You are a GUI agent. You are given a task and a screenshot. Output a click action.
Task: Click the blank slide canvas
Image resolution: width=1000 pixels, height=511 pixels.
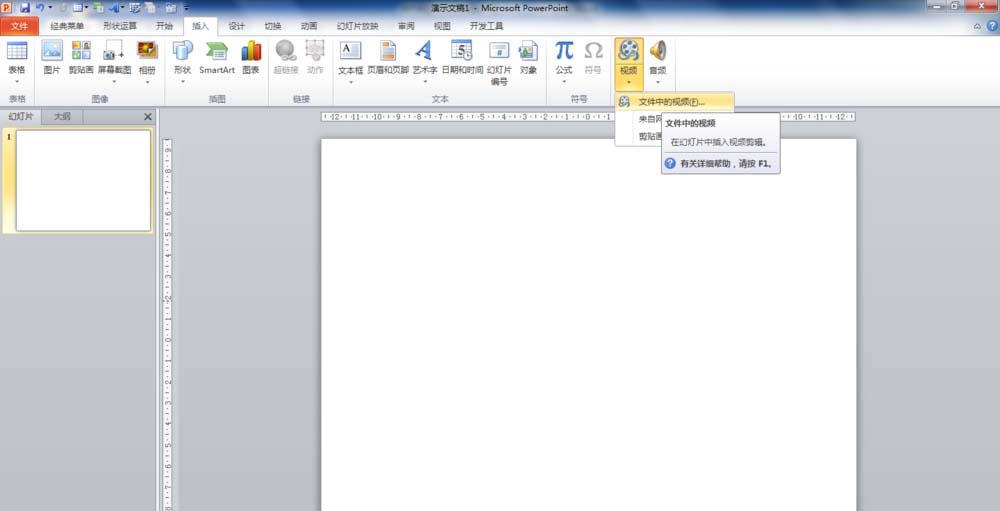coord(589,325)
